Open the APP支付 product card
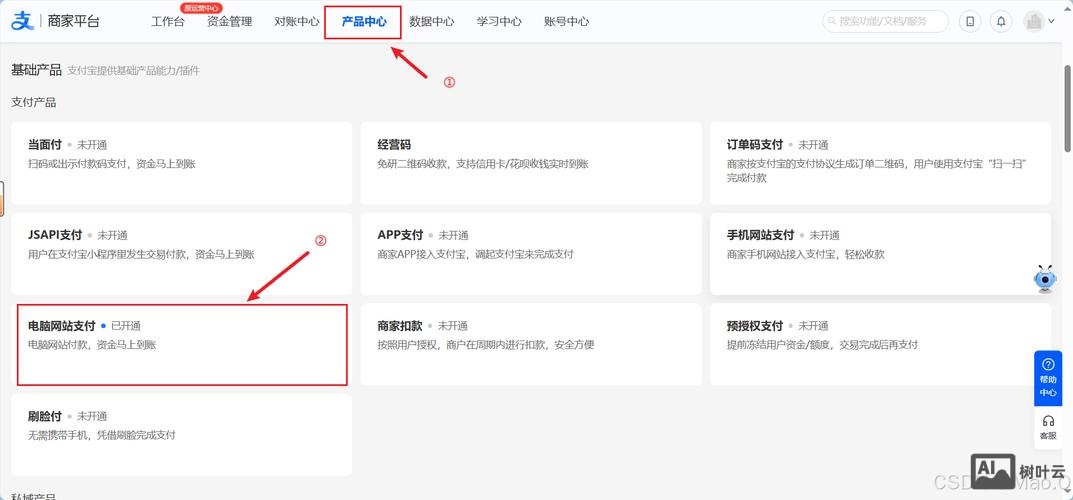This screenshot has height=500, width=1073. (531, 254)
